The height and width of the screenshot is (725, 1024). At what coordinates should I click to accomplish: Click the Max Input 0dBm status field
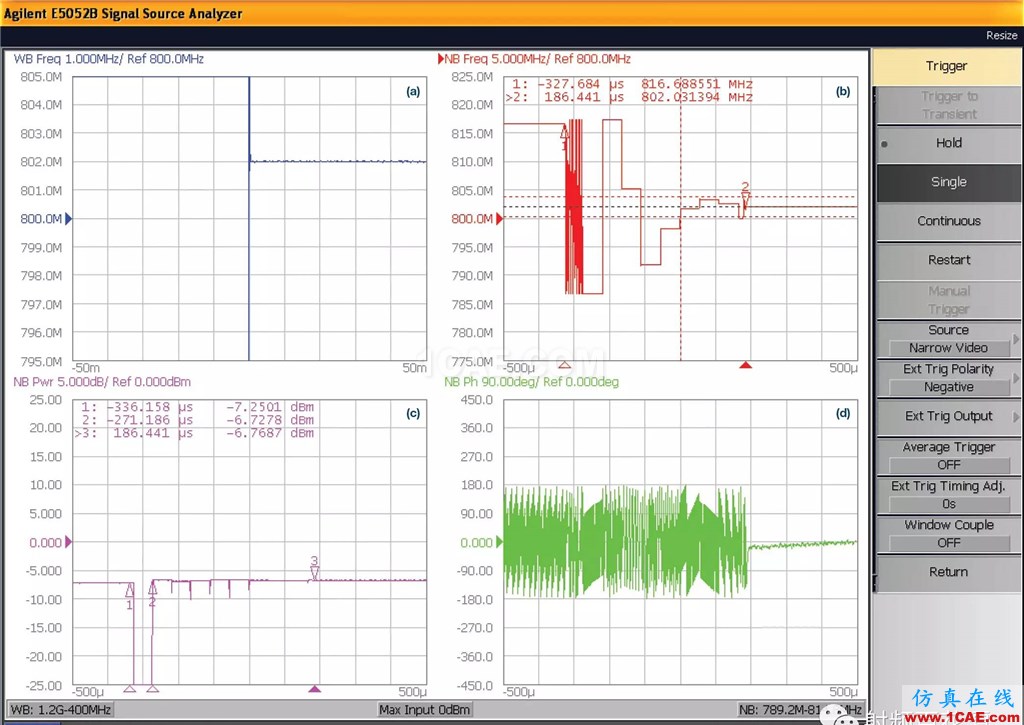tap(424, 709)
